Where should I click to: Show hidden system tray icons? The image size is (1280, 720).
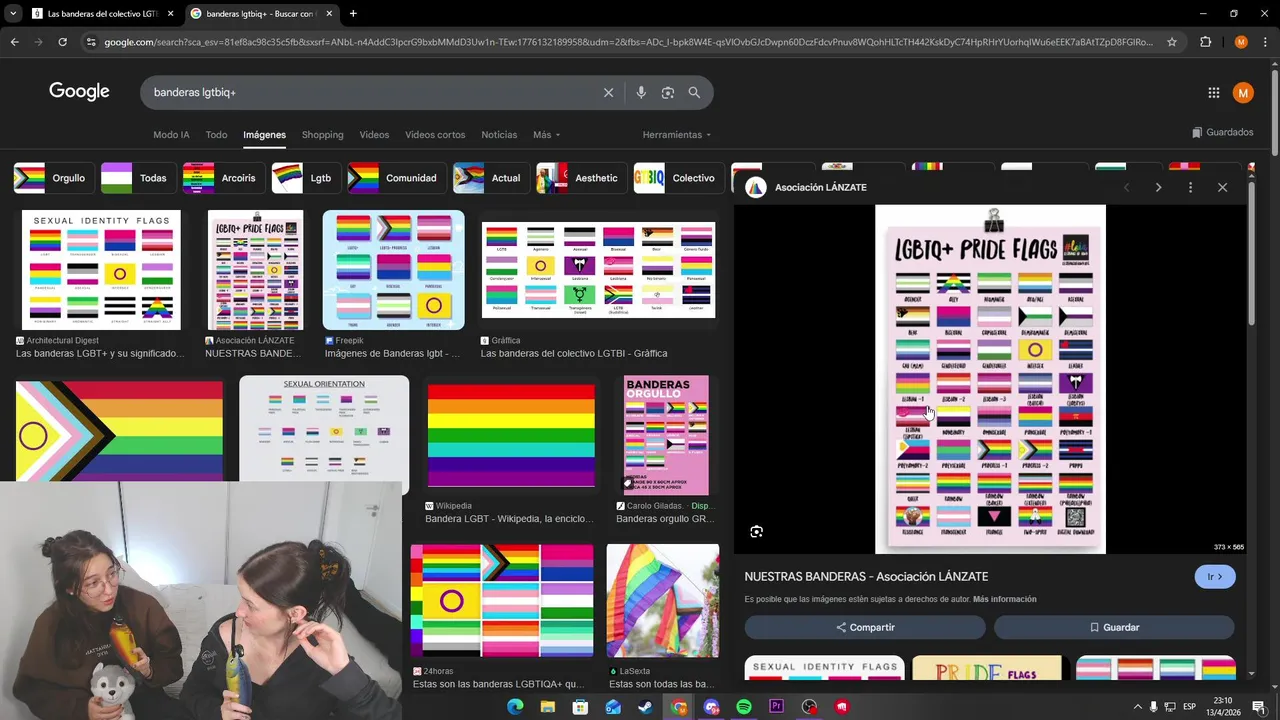tap(1137, 706)
